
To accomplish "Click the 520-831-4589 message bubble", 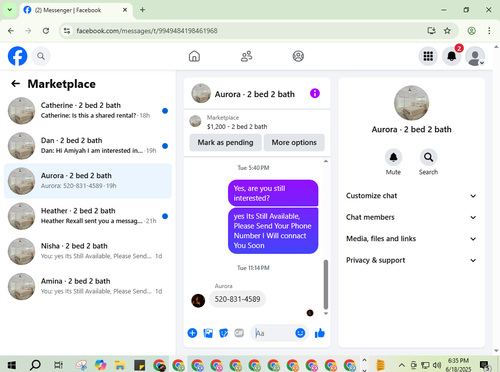I will tap(237, 299).
